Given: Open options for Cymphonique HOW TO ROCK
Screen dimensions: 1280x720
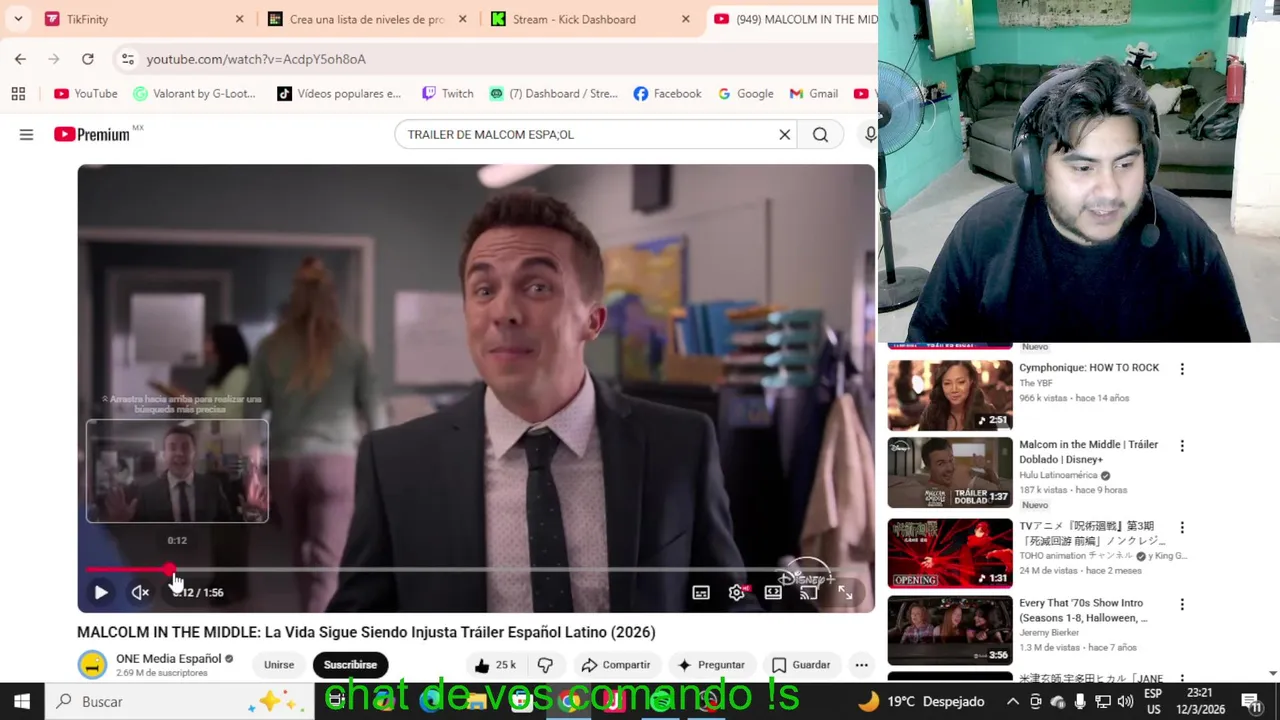Looking at the screenshot, I should pos(1182,369).
